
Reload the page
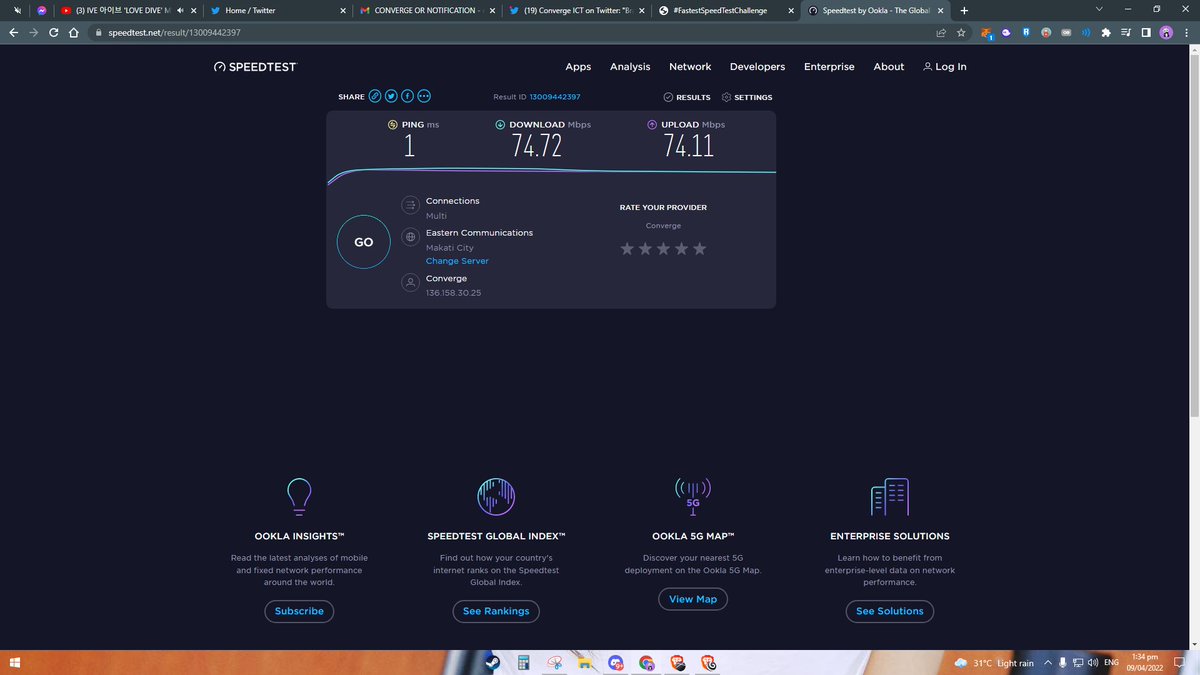click(53, 32)
